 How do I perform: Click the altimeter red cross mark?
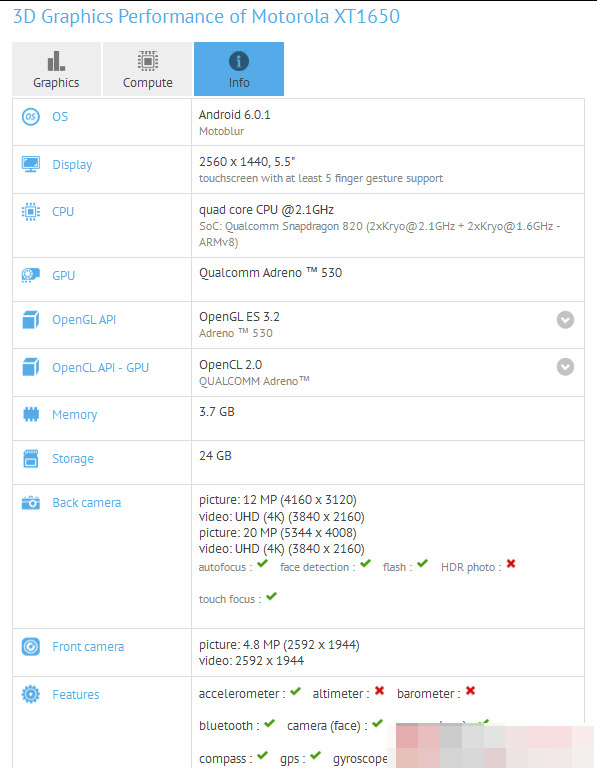(x=379, y=691)
